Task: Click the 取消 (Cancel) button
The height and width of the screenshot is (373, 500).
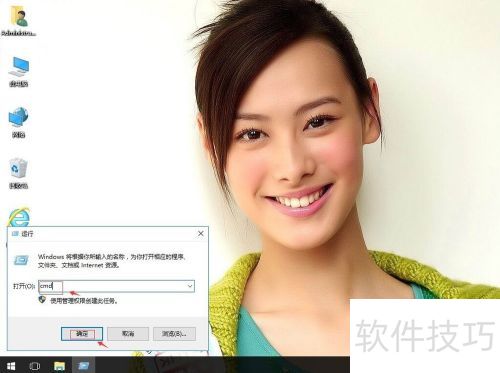Action: (128, 334)
